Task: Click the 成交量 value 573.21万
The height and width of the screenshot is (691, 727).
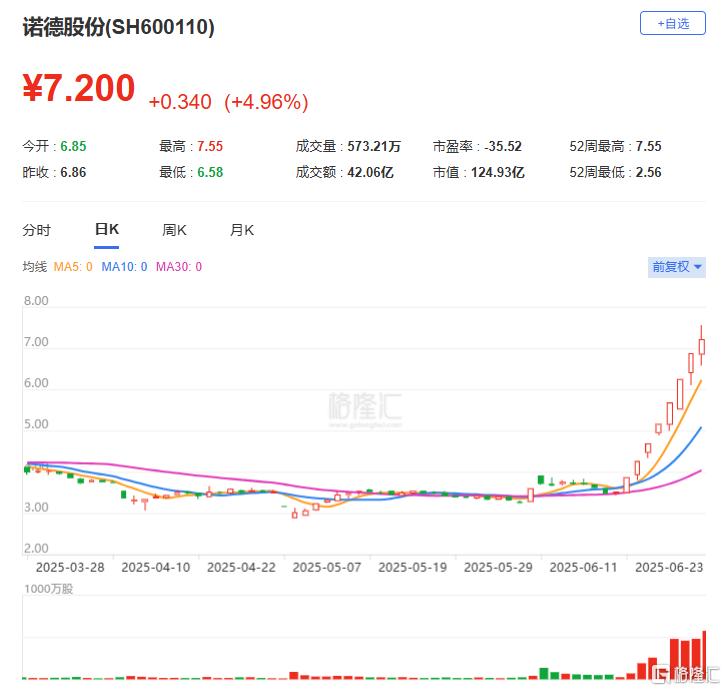Action: click(374, 147)
